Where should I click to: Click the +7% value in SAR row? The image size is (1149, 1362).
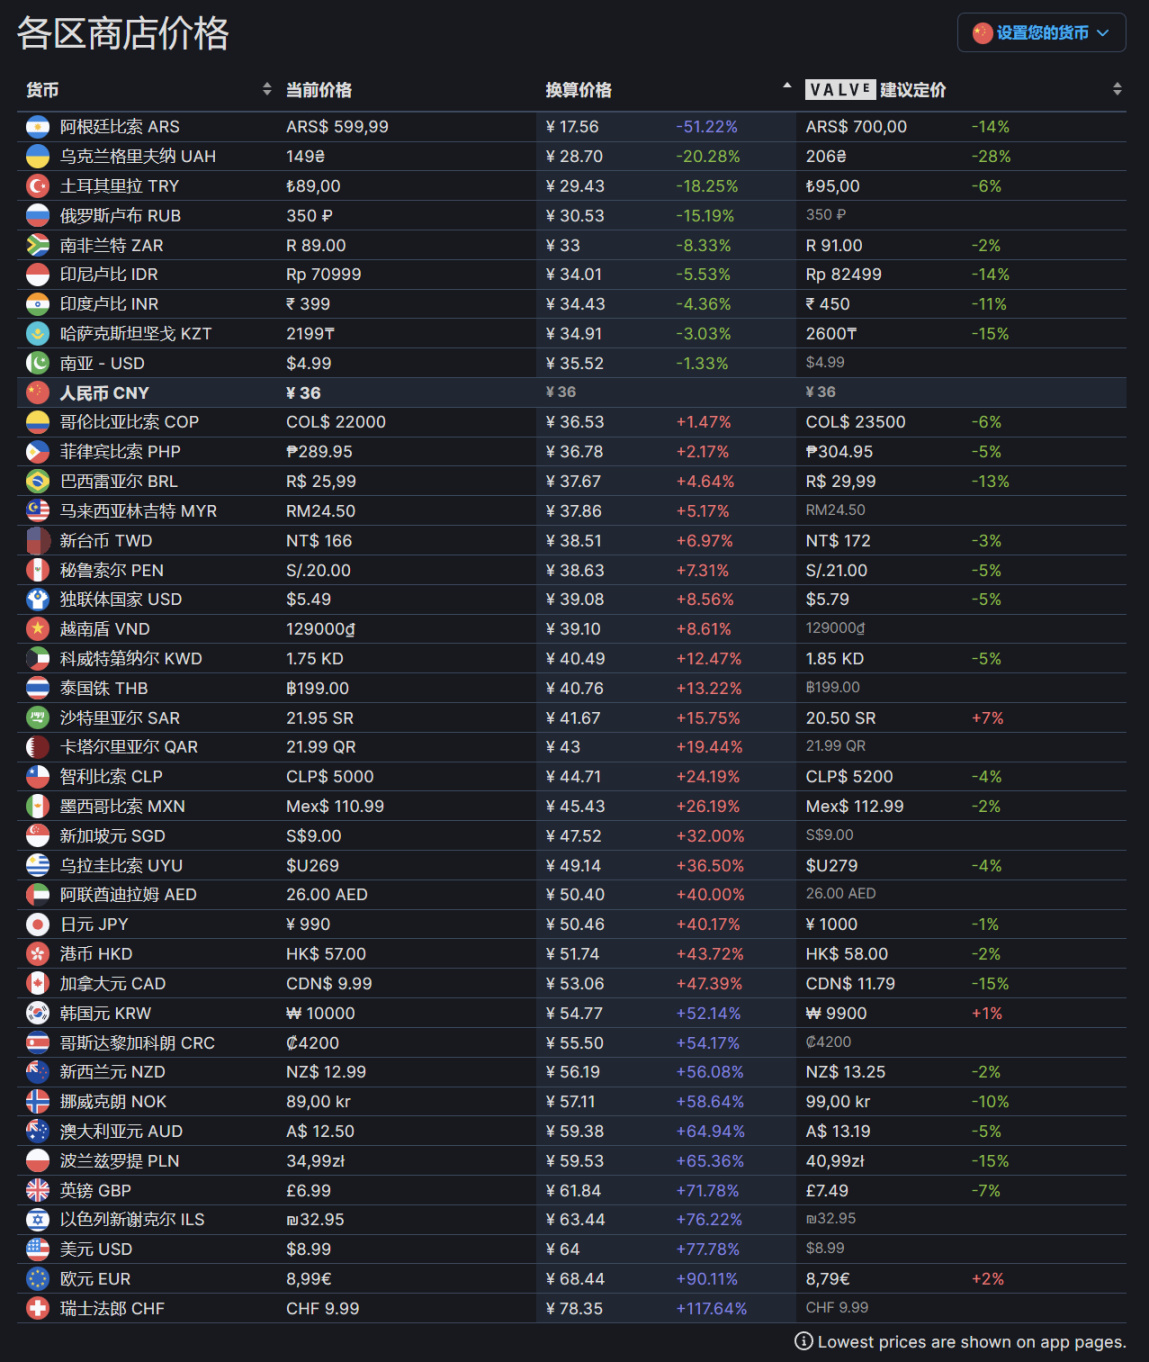coord(987,718)
